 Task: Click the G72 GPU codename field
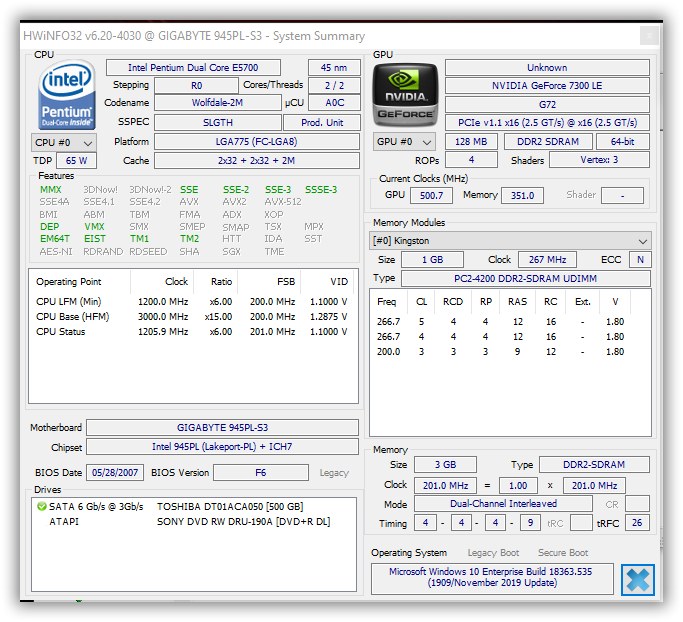click(x=547, y=105)
